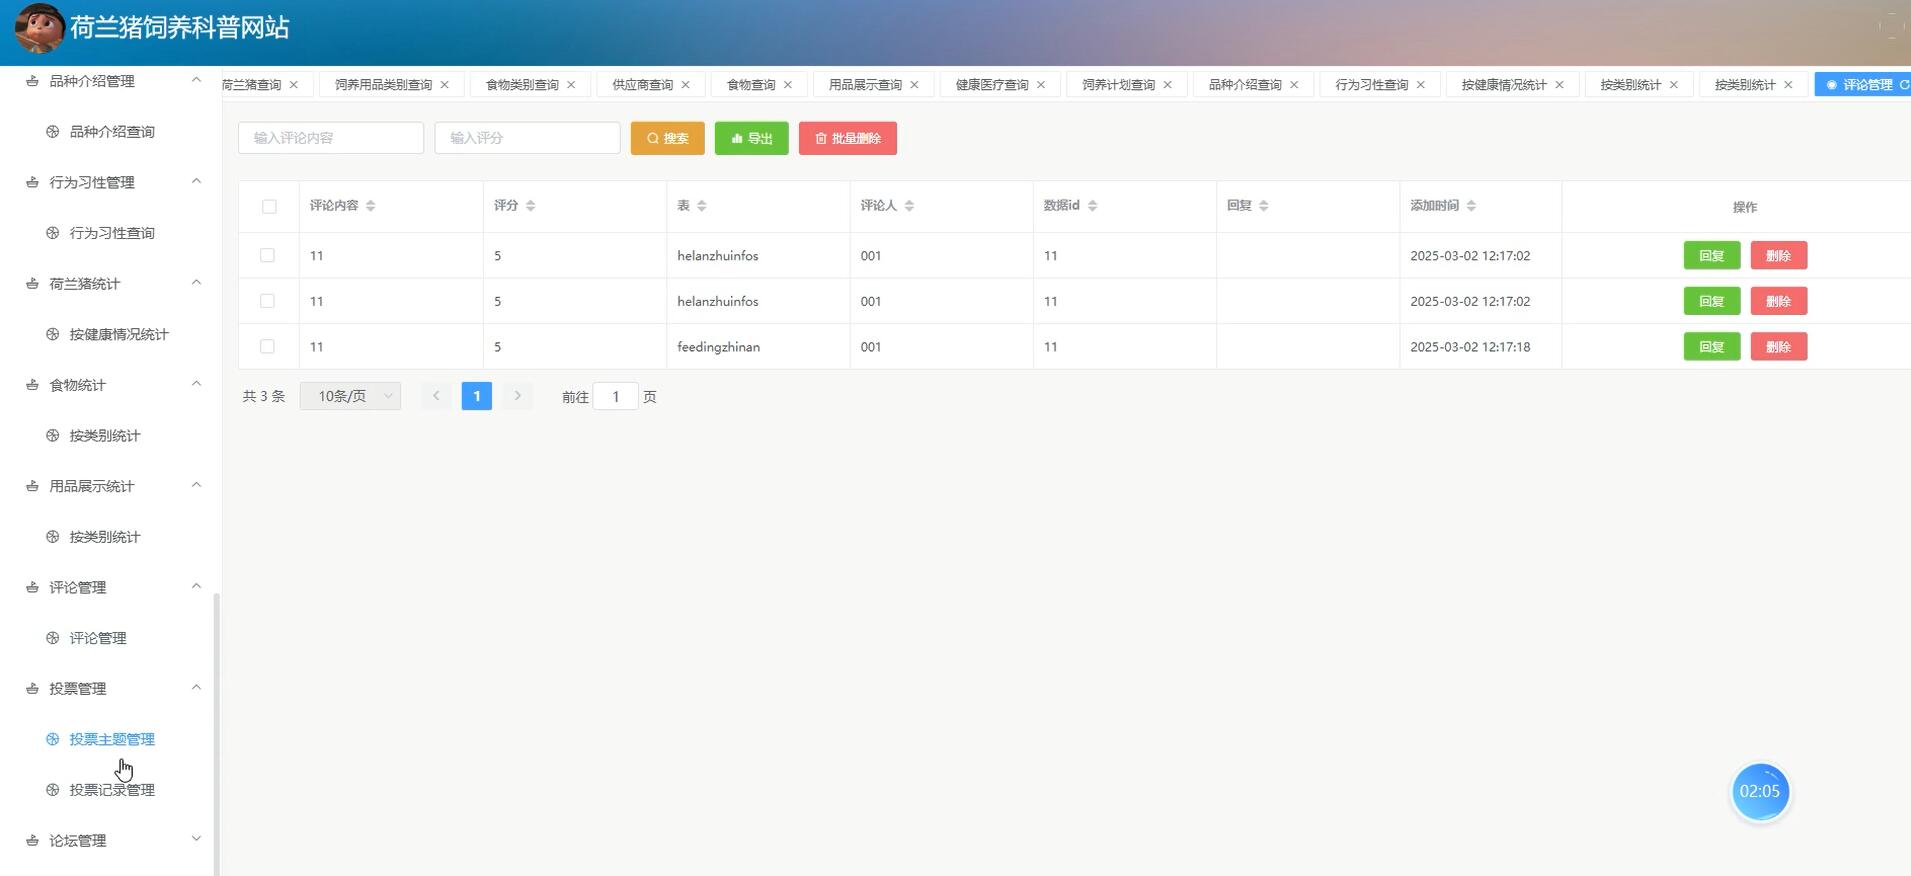Click icon beside 荷兰猪统计 menu
Viewport: 1911px width, 876px height.
pyautogui.click(x=32, y=284)
